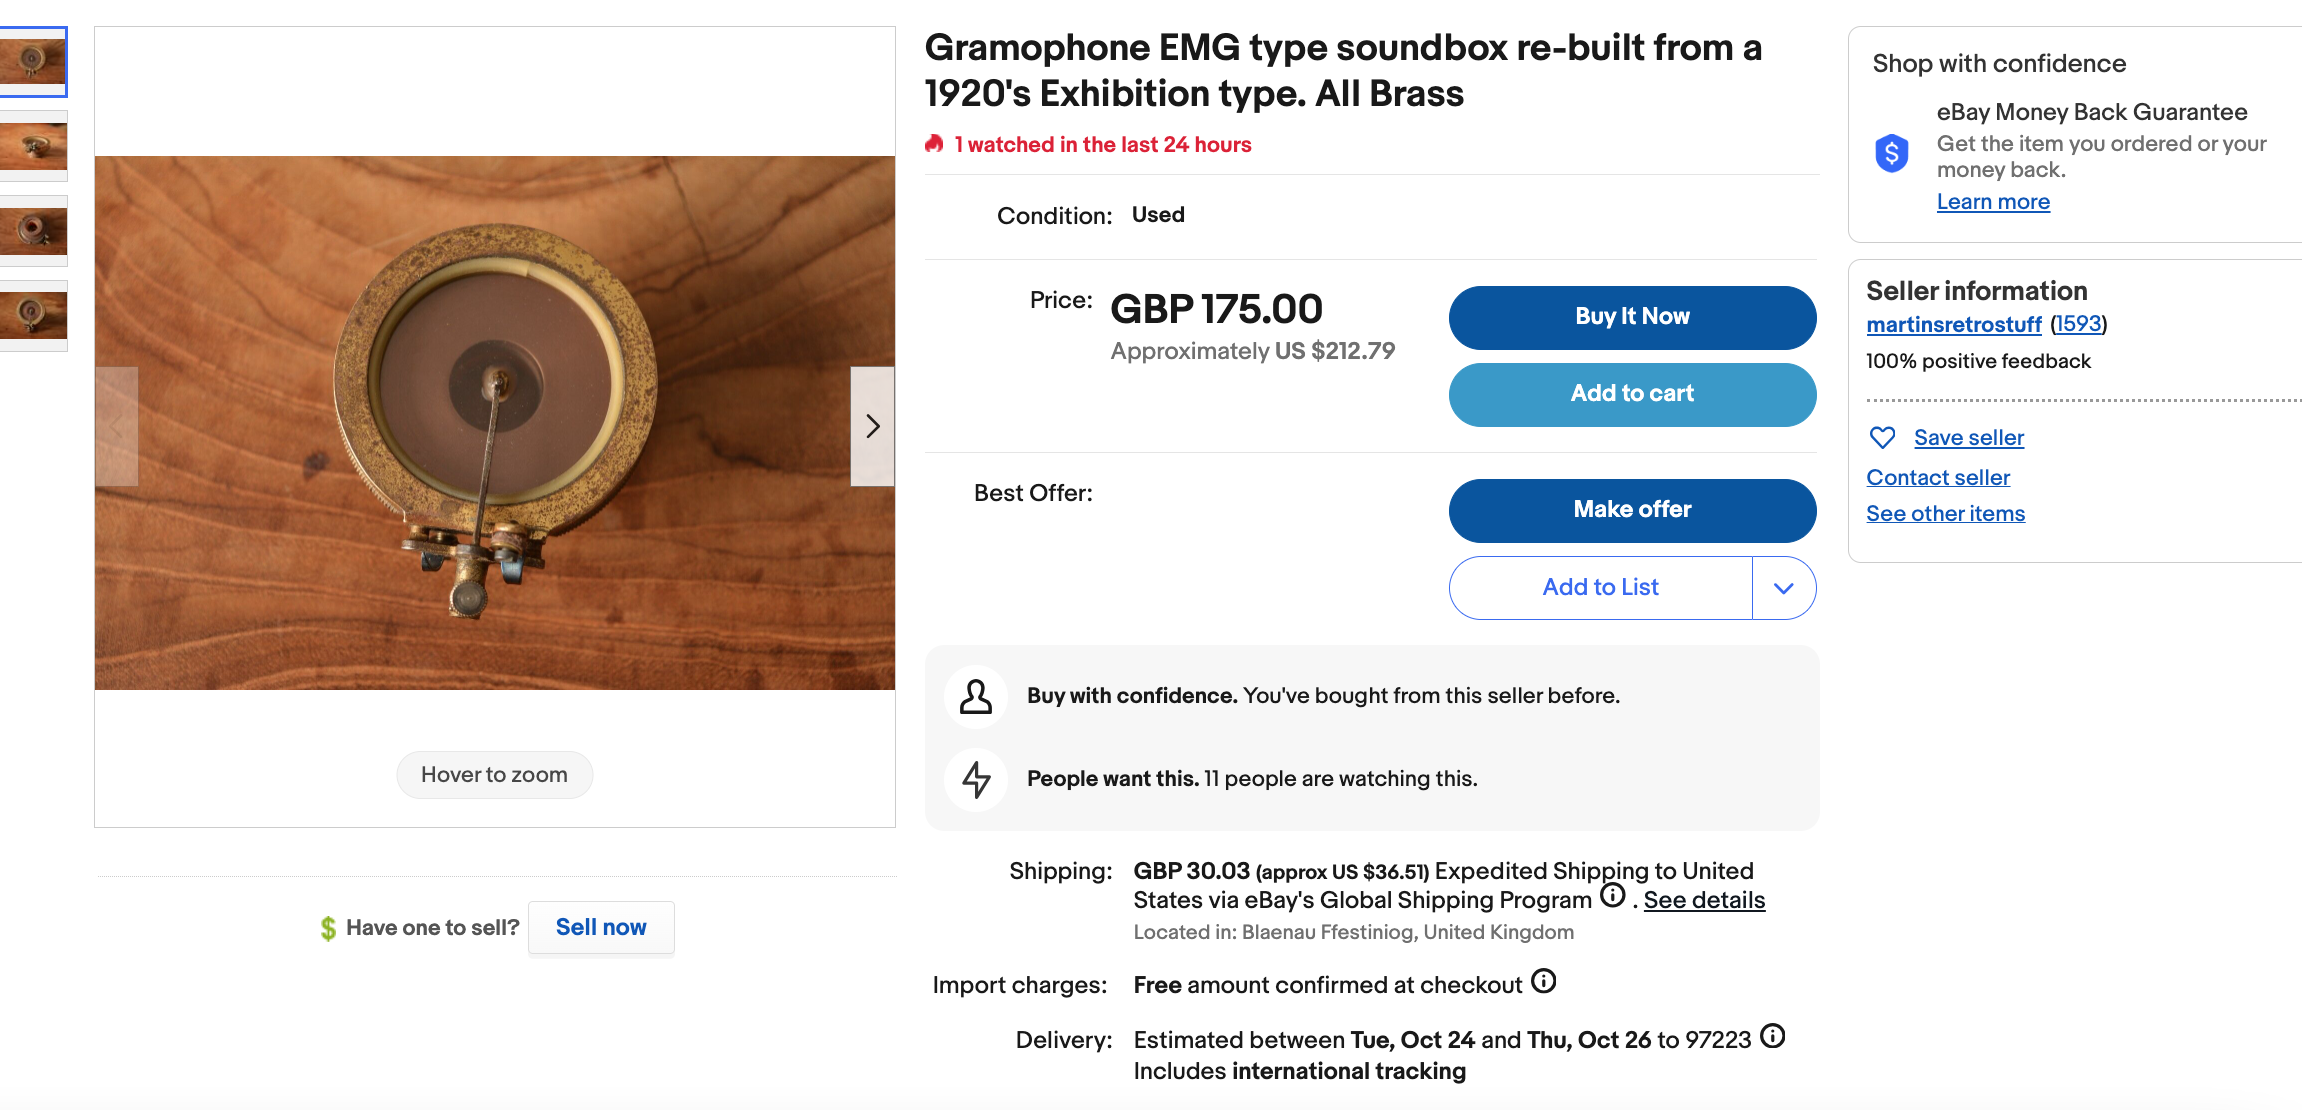Click the previous image arrow on photo
Viewport: 2302px width, 1110px height.
click(117, 427)
